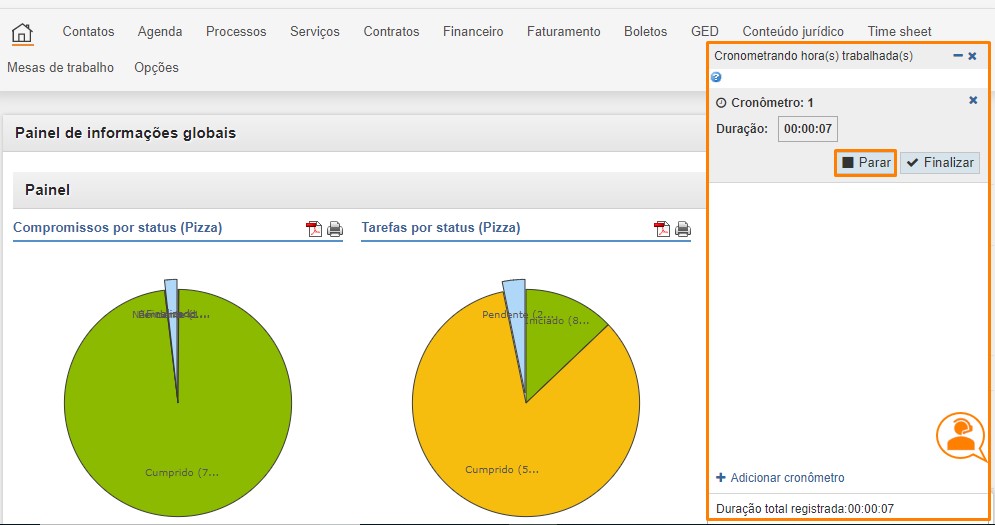Click the Finalizar button

coord(939,162)
